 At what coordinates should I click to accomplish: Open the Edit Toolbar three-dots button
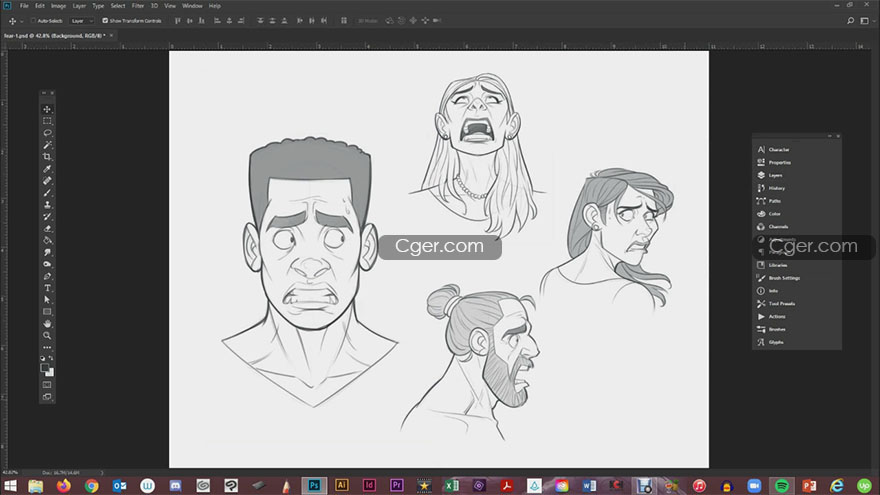point(47,347)
